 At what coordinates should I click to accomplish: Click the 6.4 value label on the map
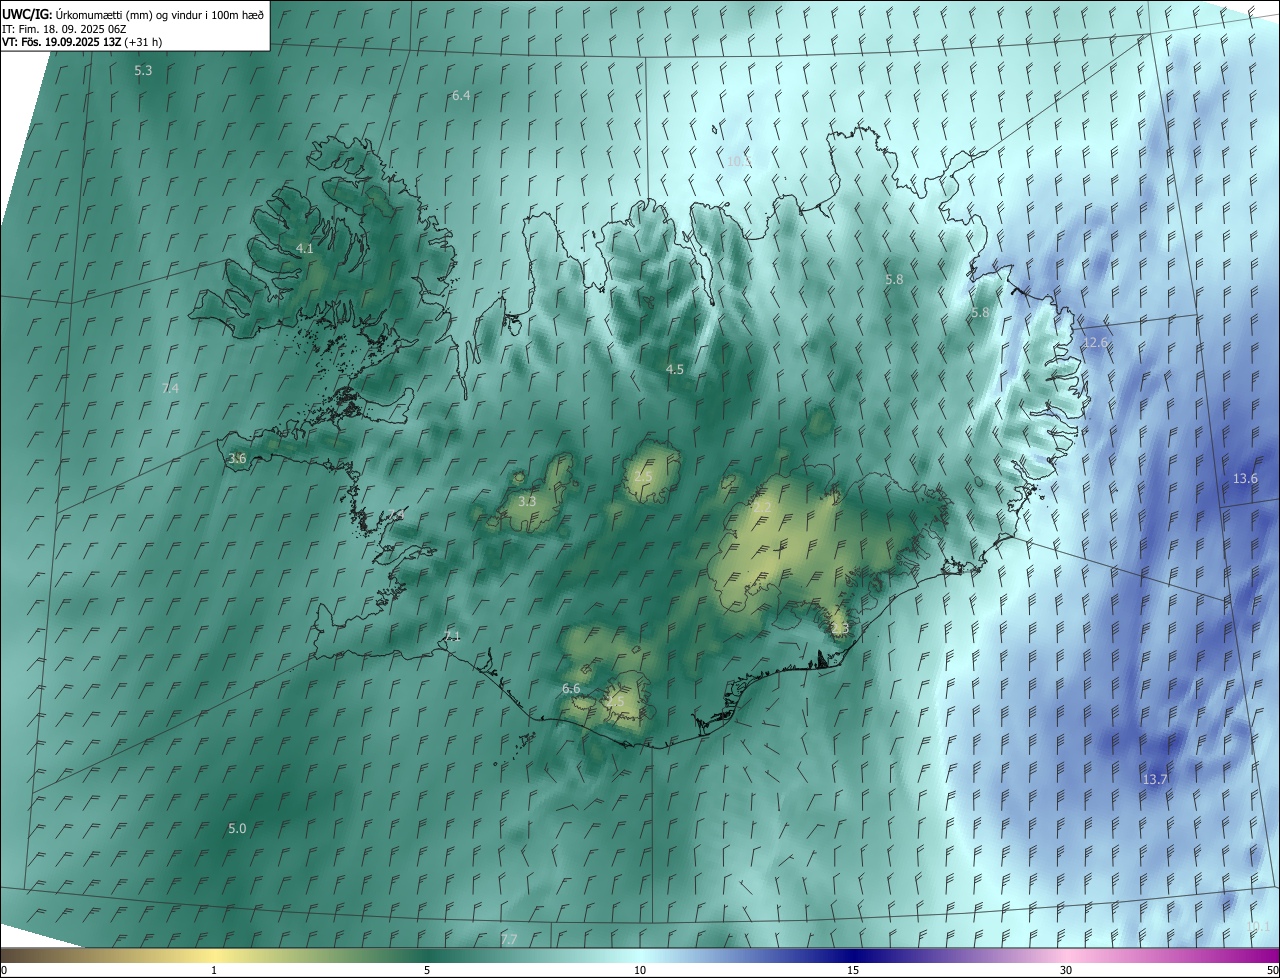[461, 96]
